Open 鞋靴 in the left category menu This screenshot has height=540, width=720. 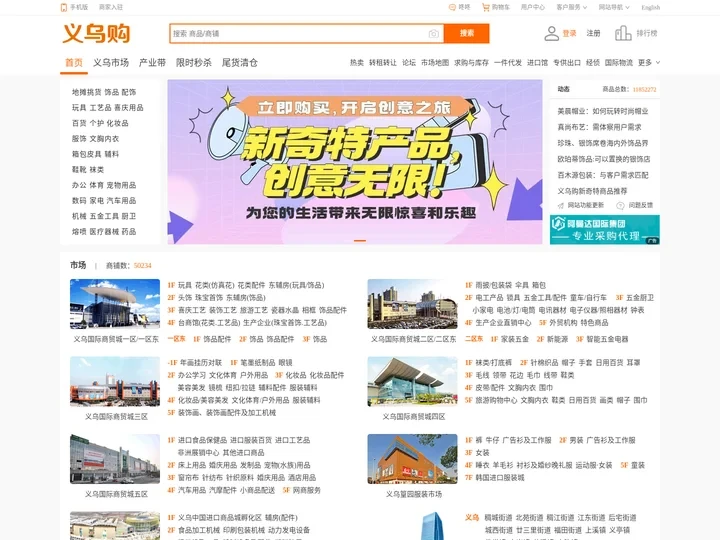[79, 169]
